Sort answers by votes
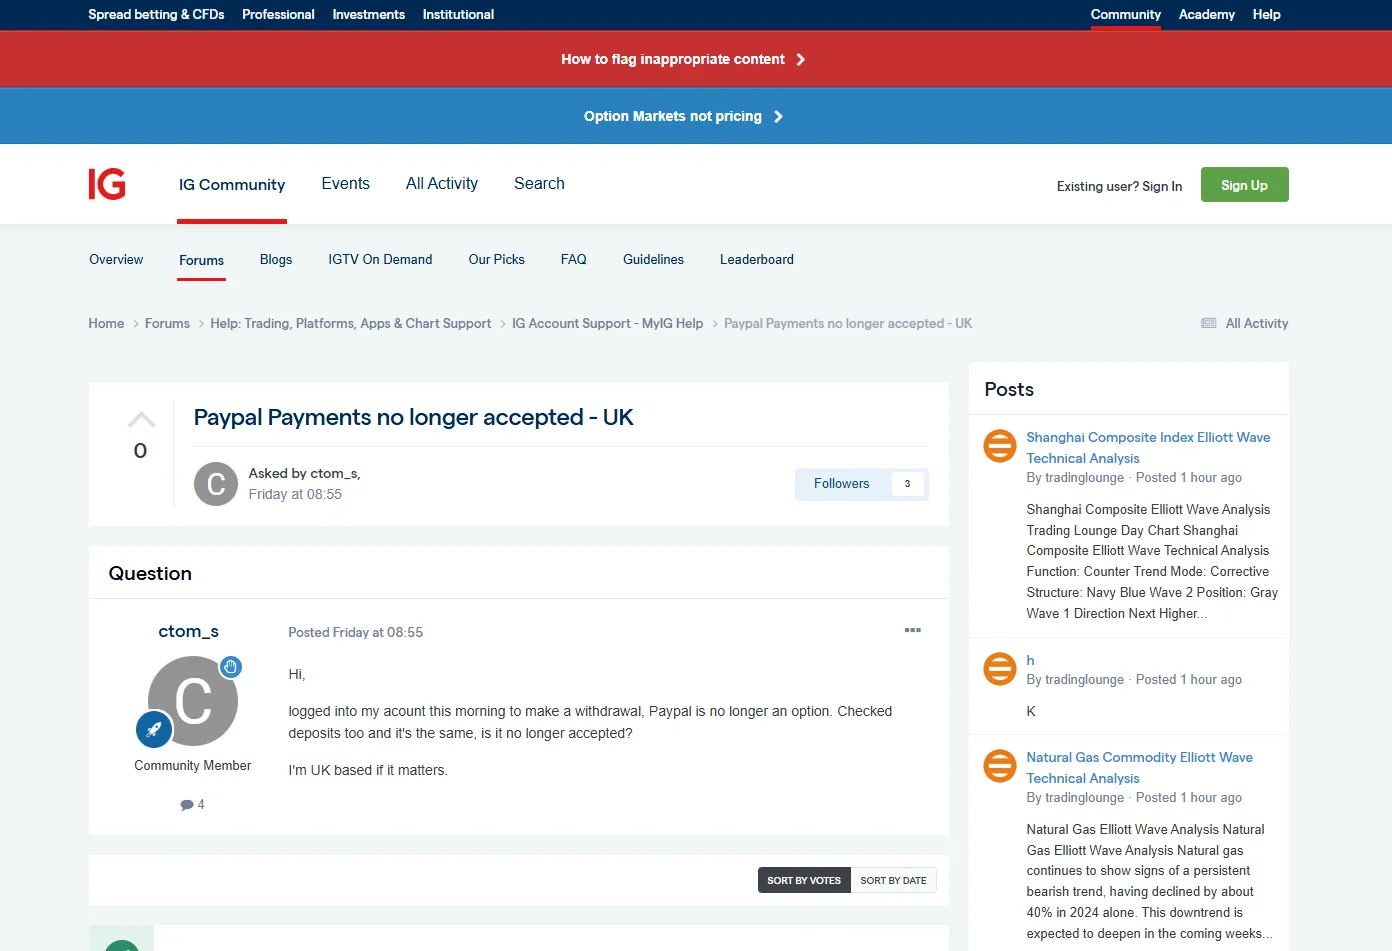 tap(804, 880)
